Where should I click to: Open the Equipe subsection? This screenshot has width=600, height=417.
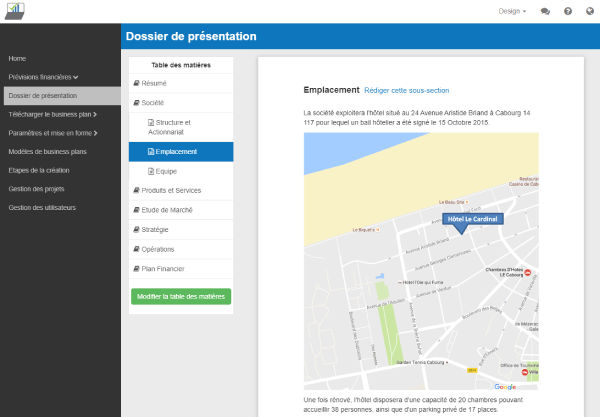[x=181, y=171]
